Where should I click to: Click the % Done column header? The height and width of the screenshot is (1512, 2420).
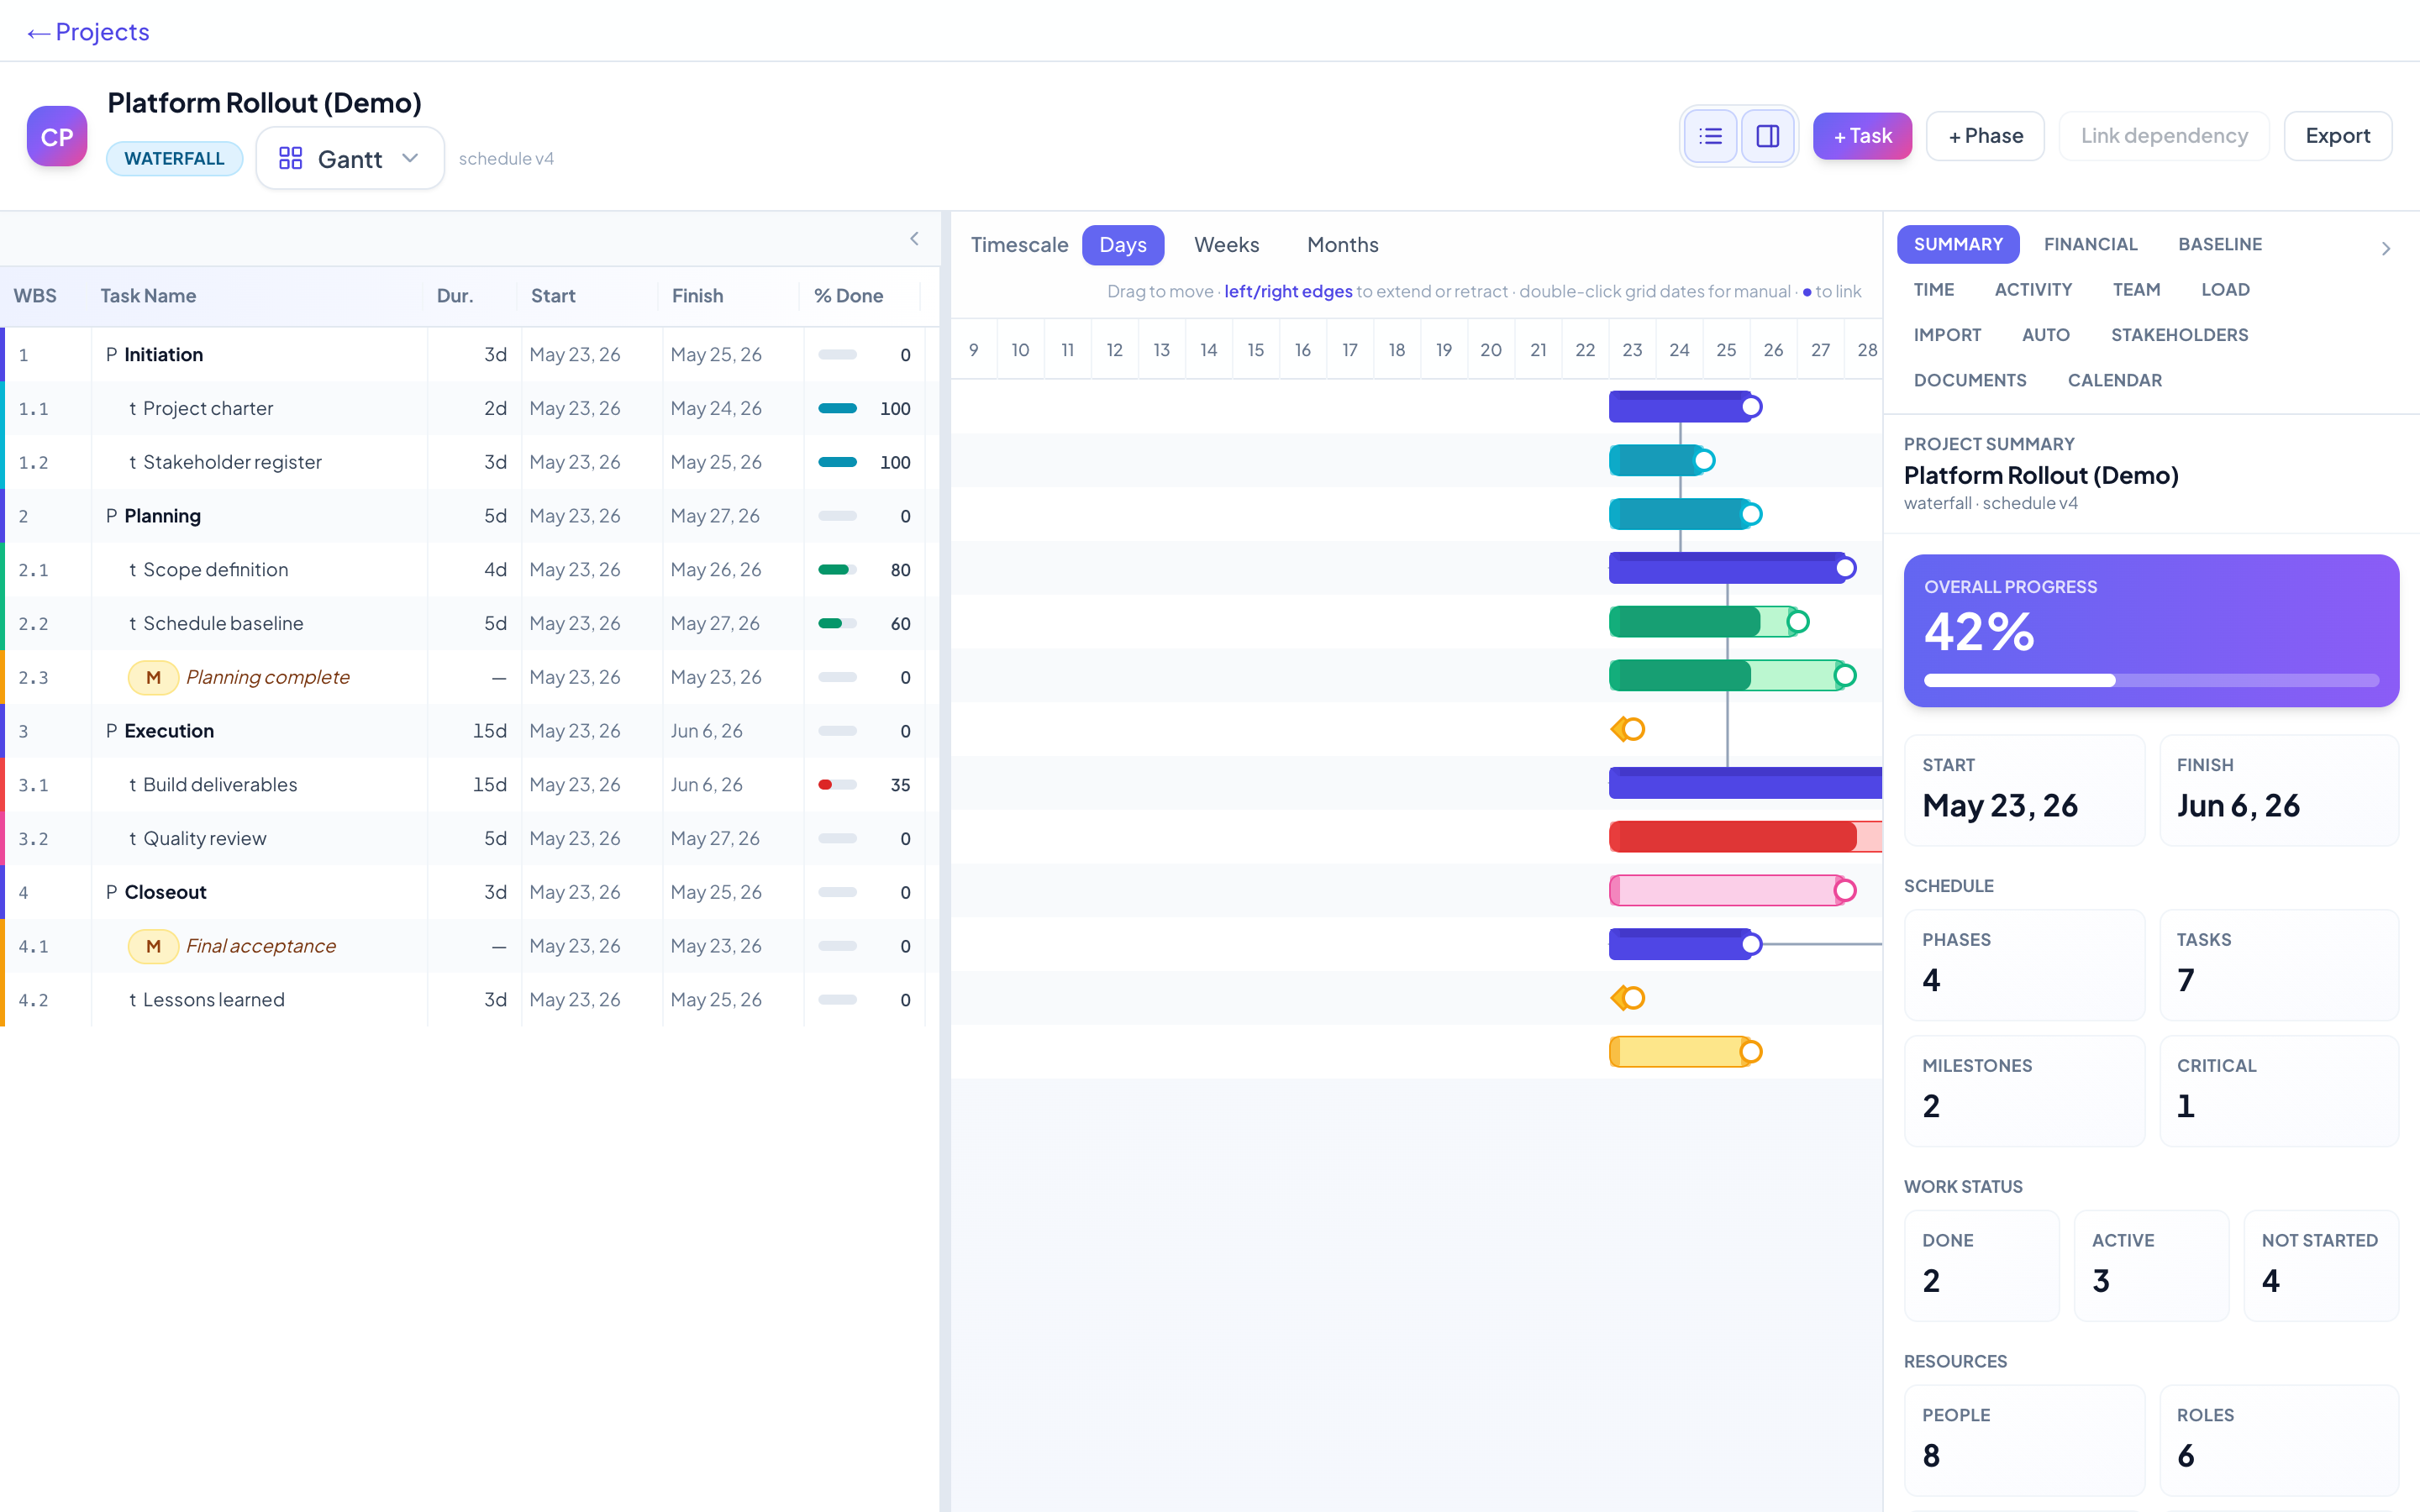848,296
